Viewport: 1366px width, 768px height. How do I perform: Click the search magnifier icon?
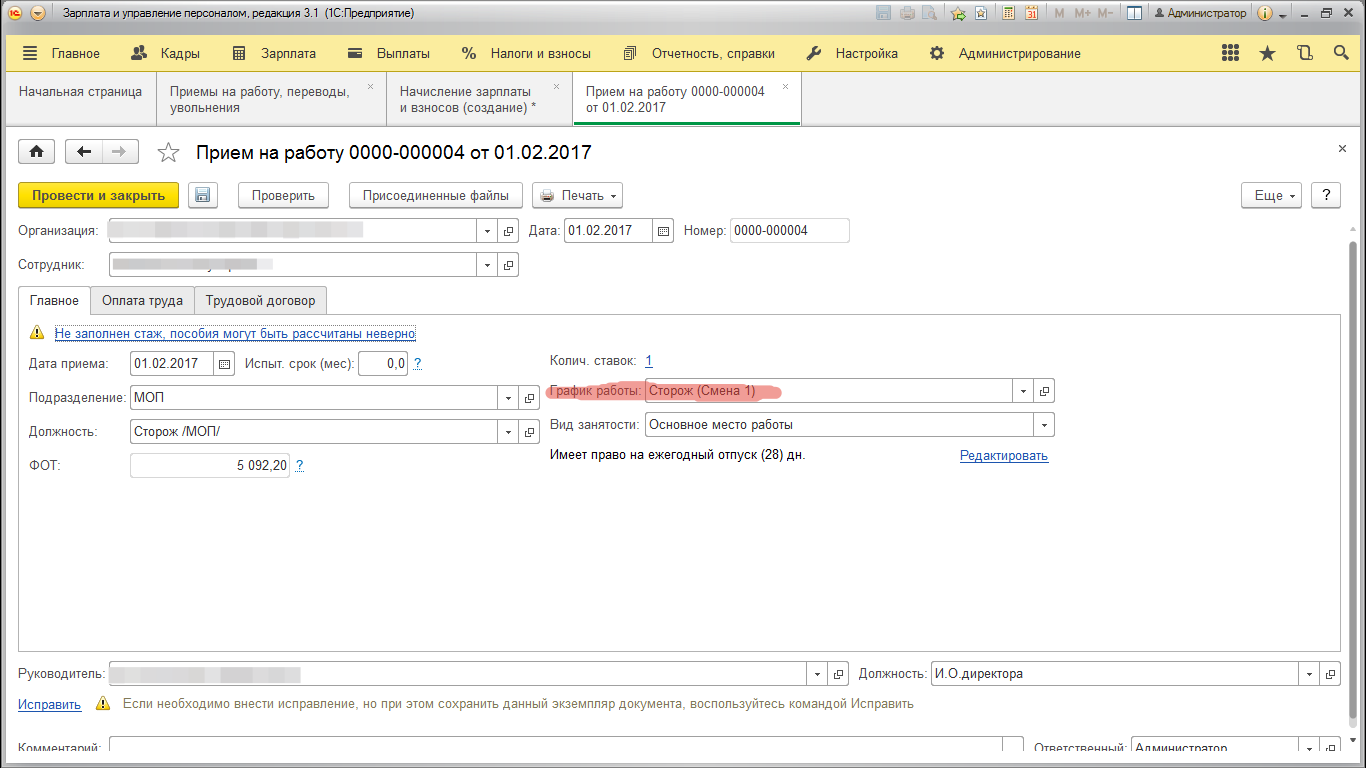tap(1340, 53)
